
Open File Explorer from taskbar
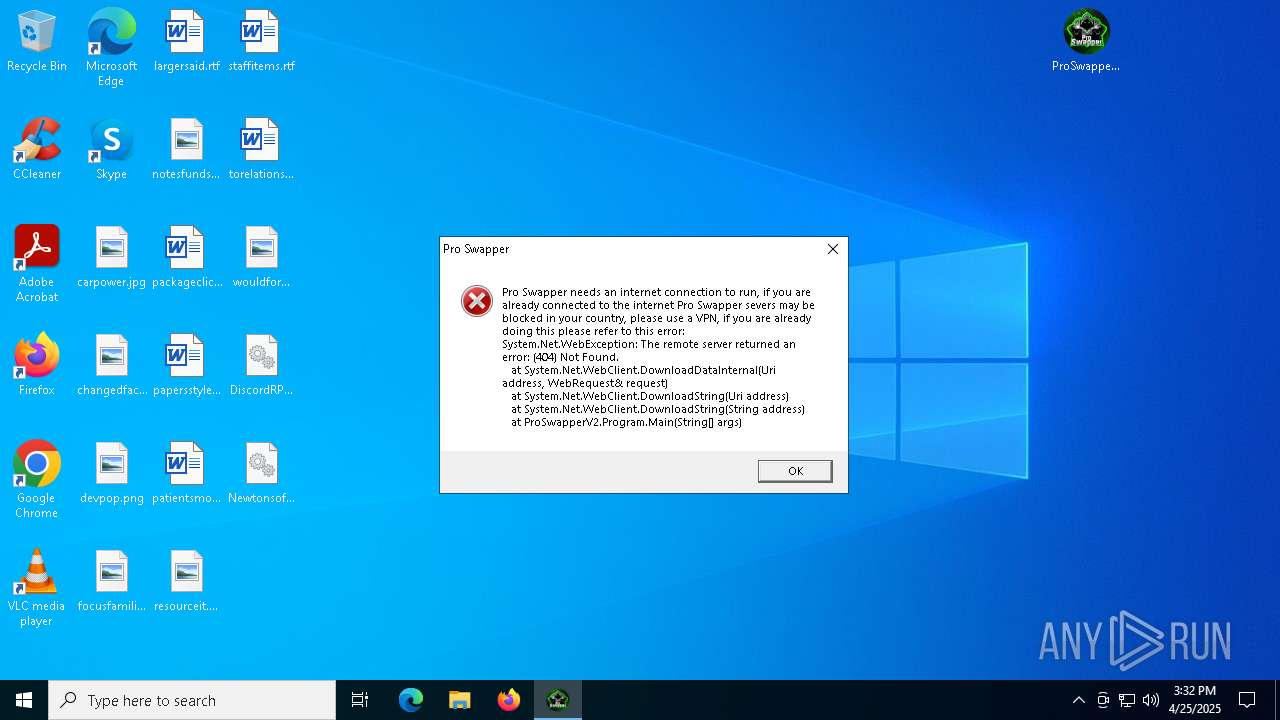[459, 700]
